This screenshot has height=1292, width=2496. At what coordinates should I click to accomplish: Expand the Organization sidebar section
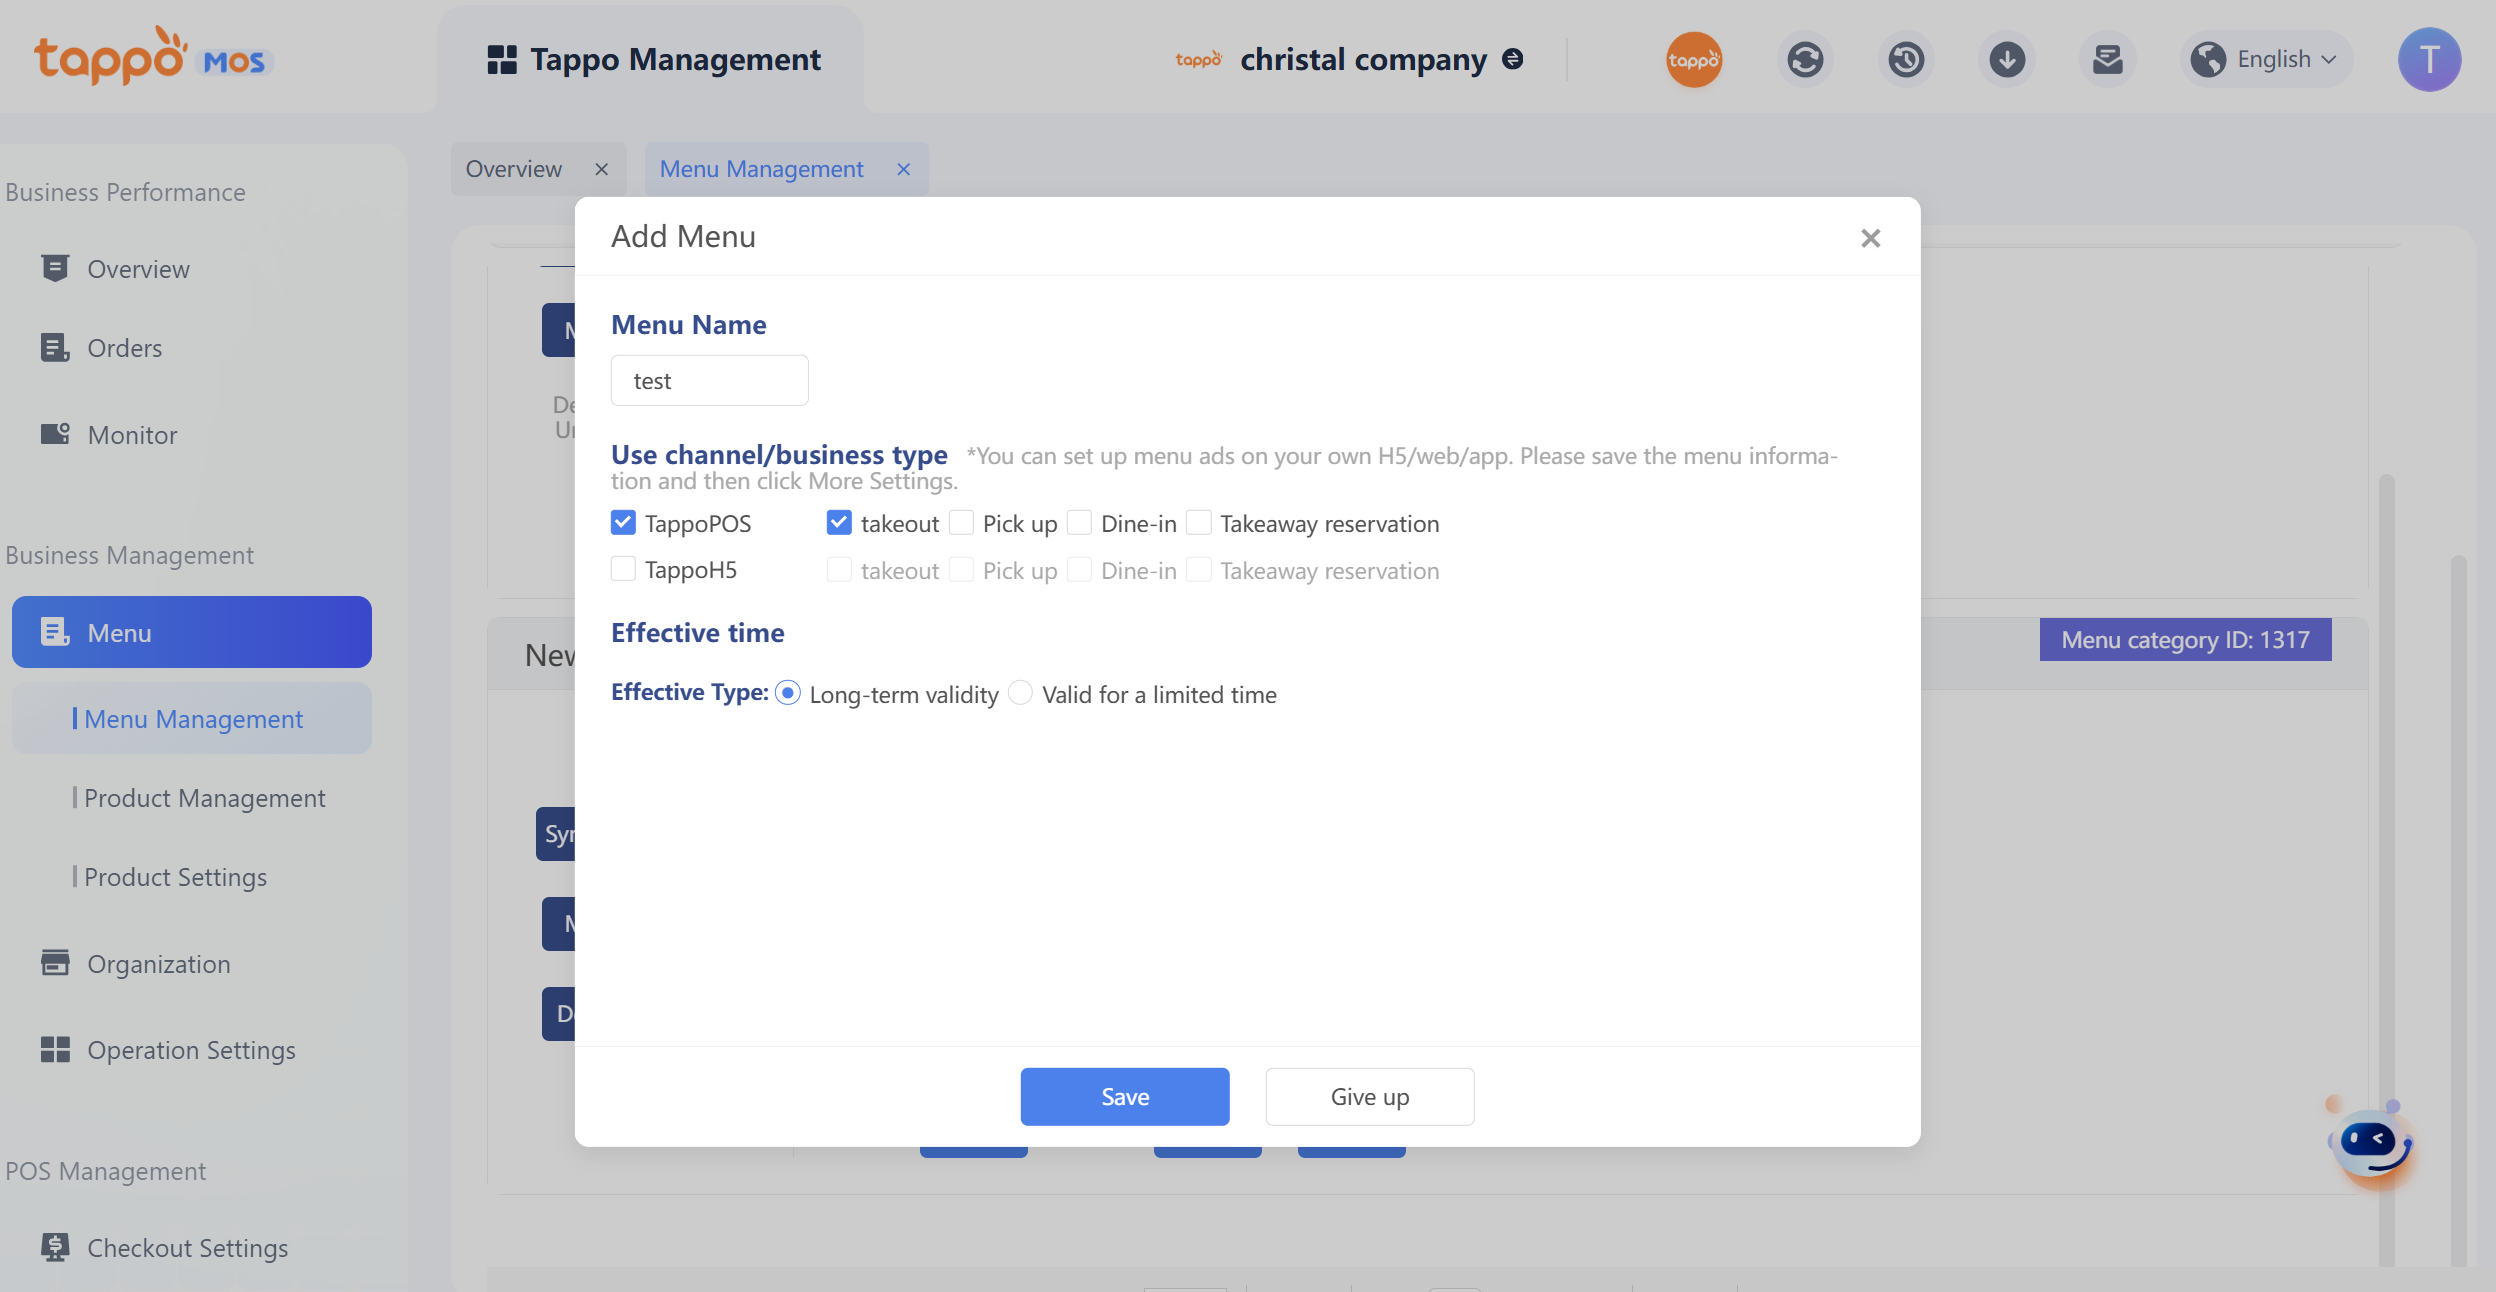(158, 964)
